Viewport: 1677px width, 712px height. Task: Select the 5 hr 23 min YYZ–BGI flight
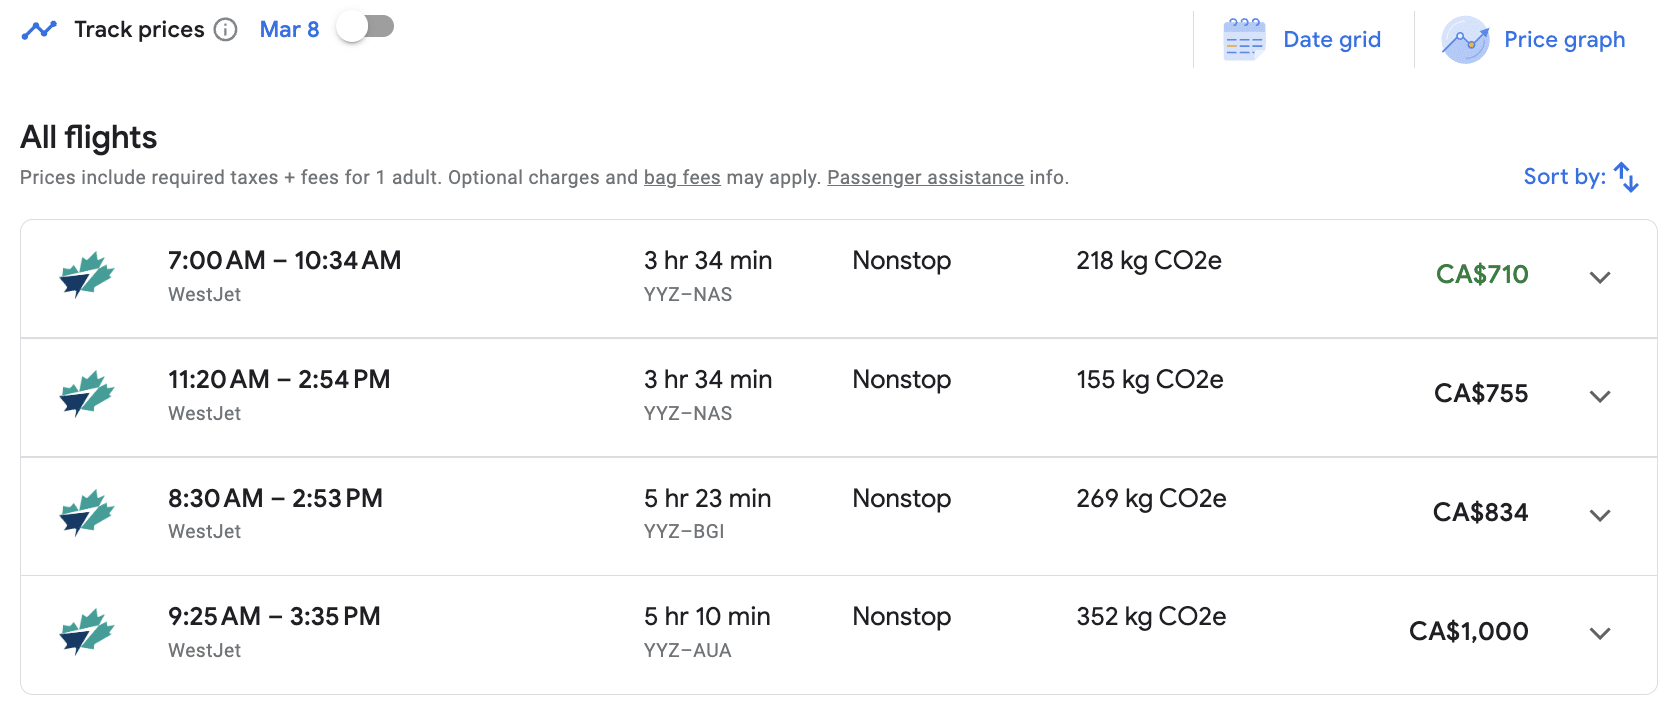coord(707,513)
